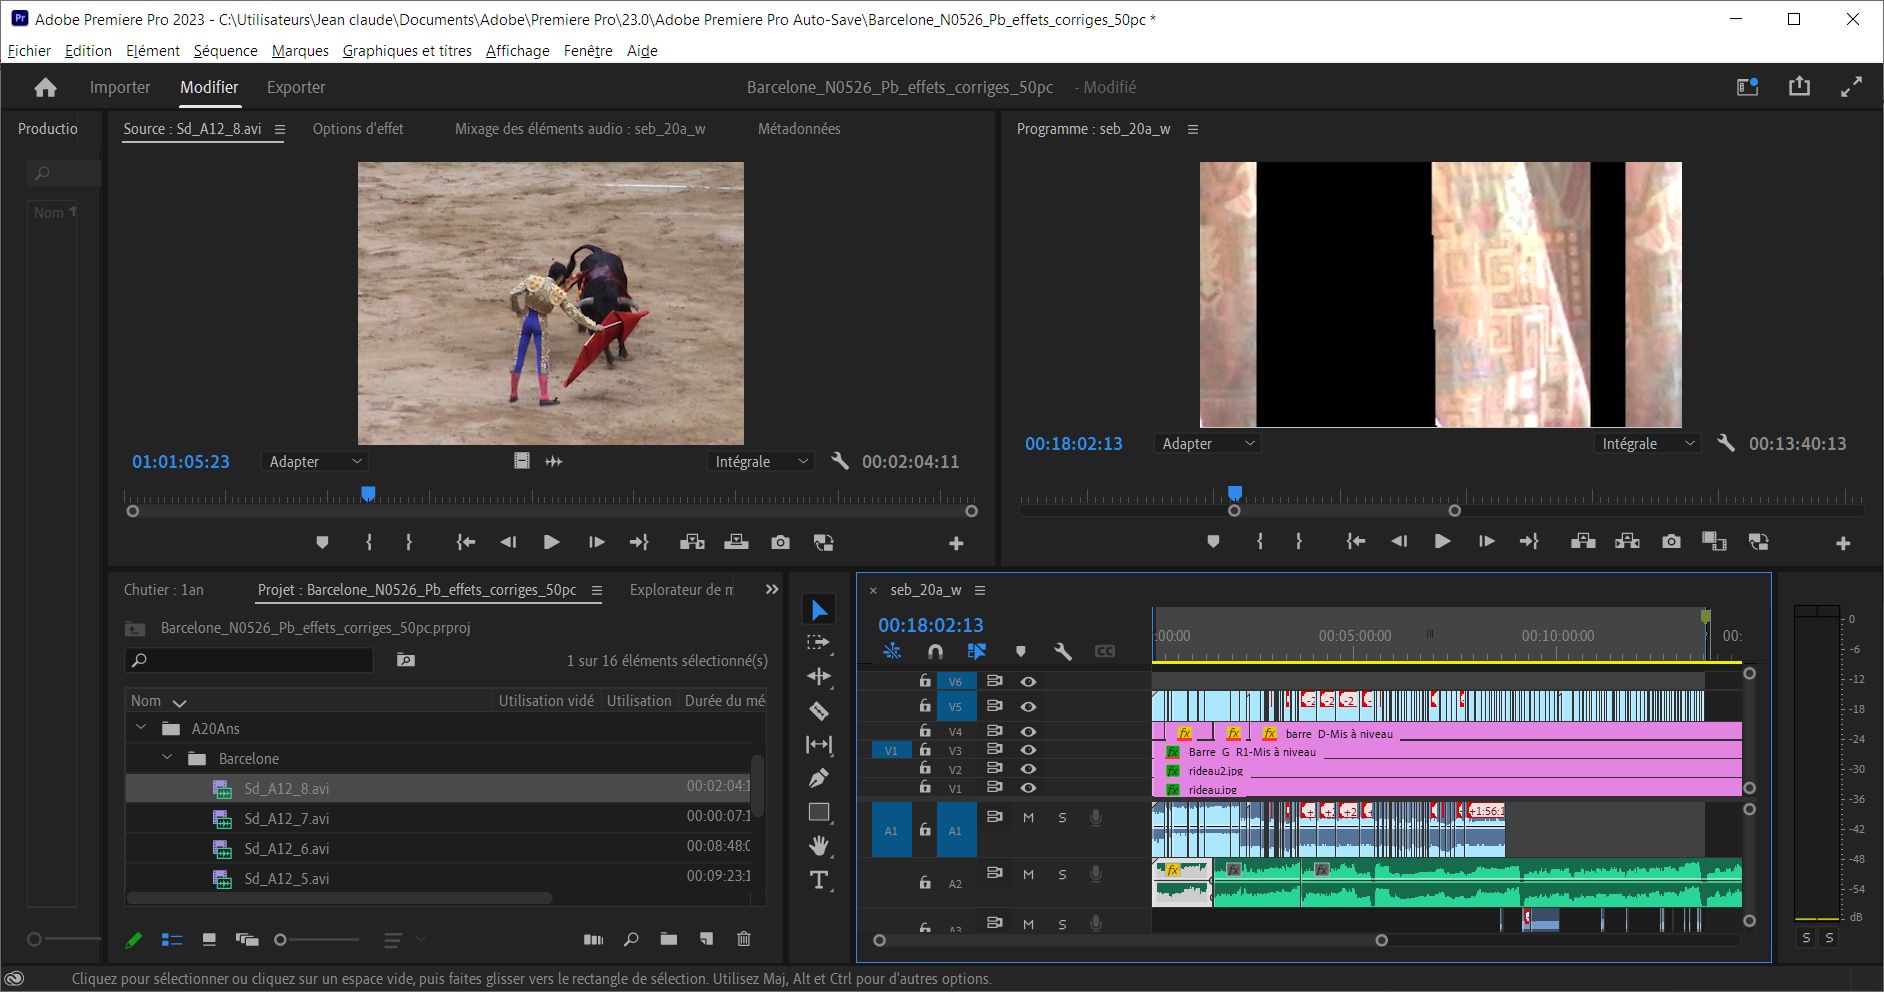Screen dimensions: 1884x992
Task: Step forward one frame in Program monitor
Action: [x=1486, y=541]
